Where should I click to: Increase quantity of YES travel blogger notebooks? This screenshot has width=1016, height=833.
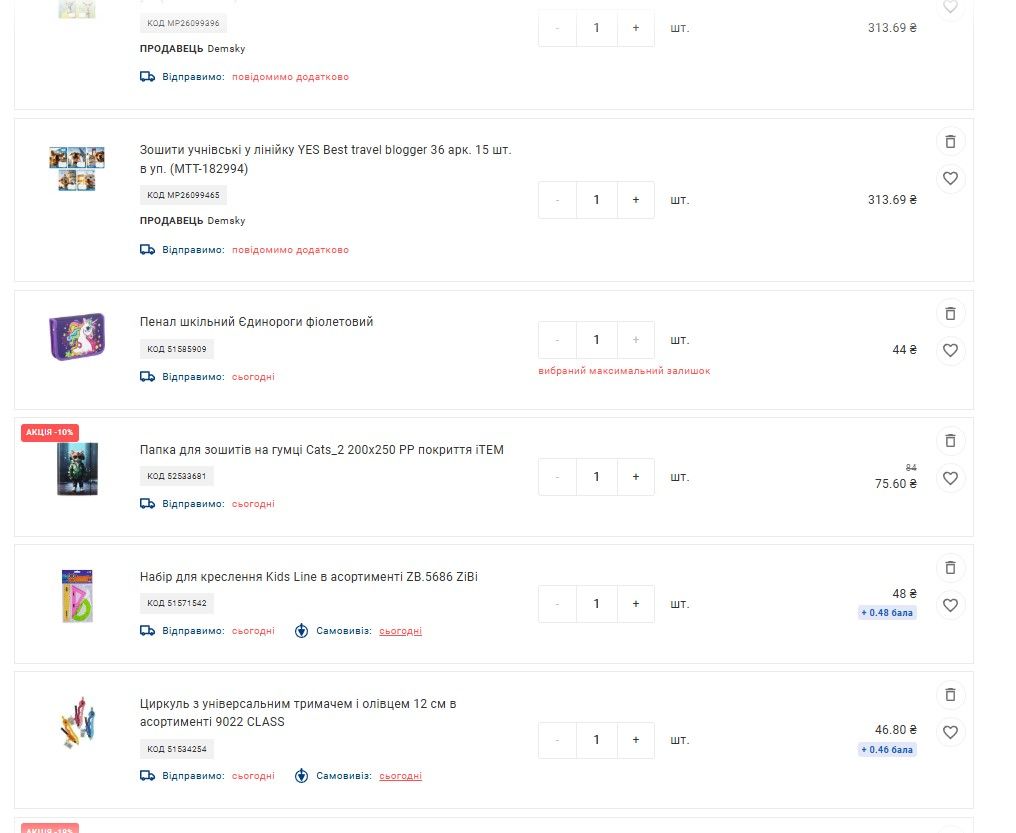636,200
